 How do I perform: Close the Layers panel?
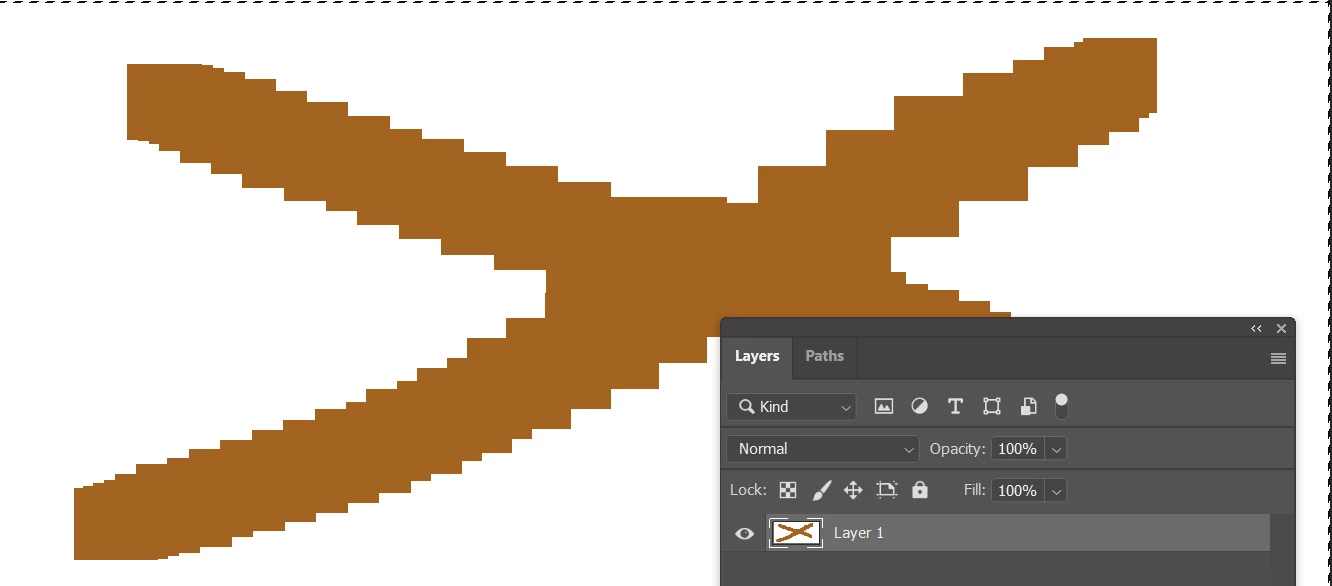coord(1281,328)
